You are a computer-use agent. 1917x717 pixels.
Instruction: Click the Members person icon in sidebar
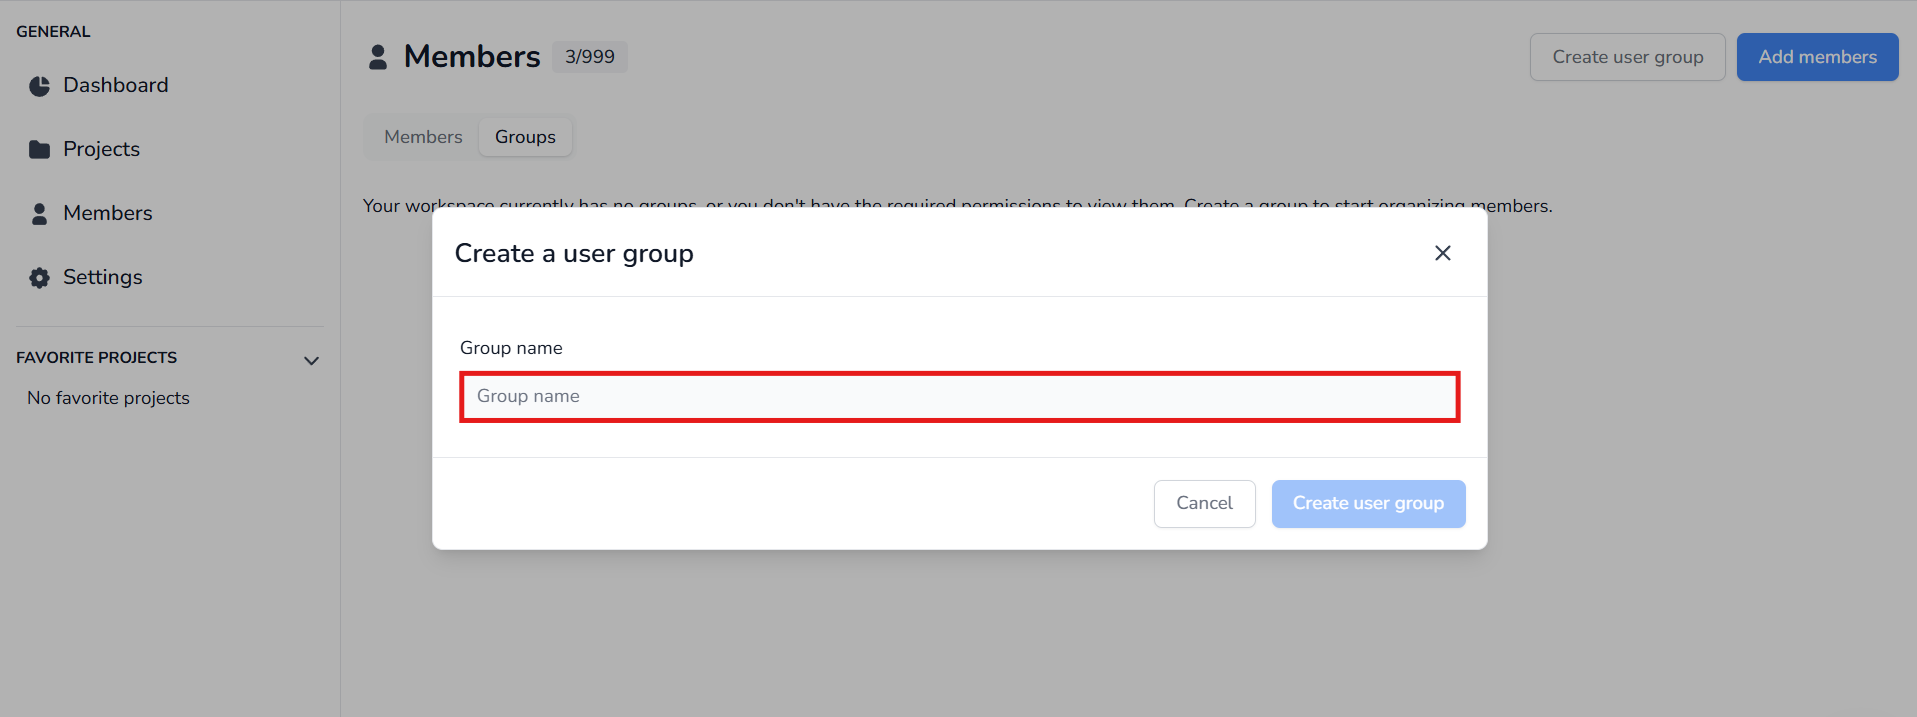pos(40,214)
